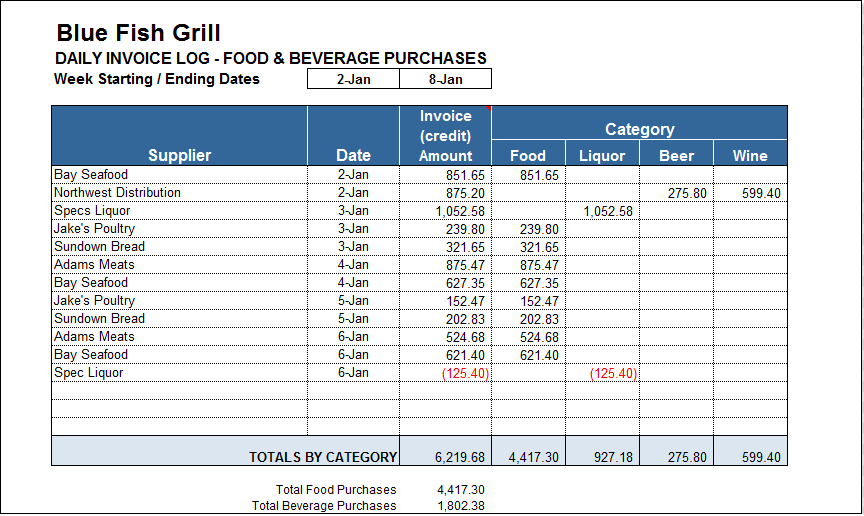Click the "TOTALS BY CATEGORY" label cell

pyautogui.click(x=322, y=457)
